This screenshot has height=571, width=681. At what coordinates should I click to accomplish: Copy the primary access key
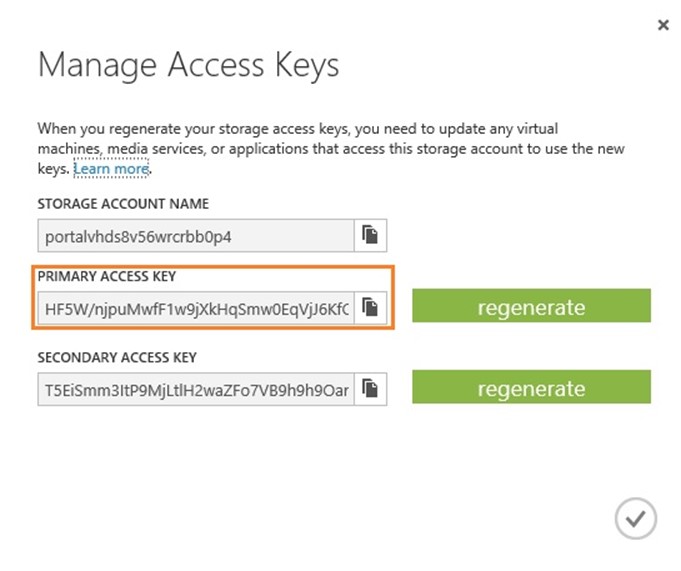[x=370, y=308]
